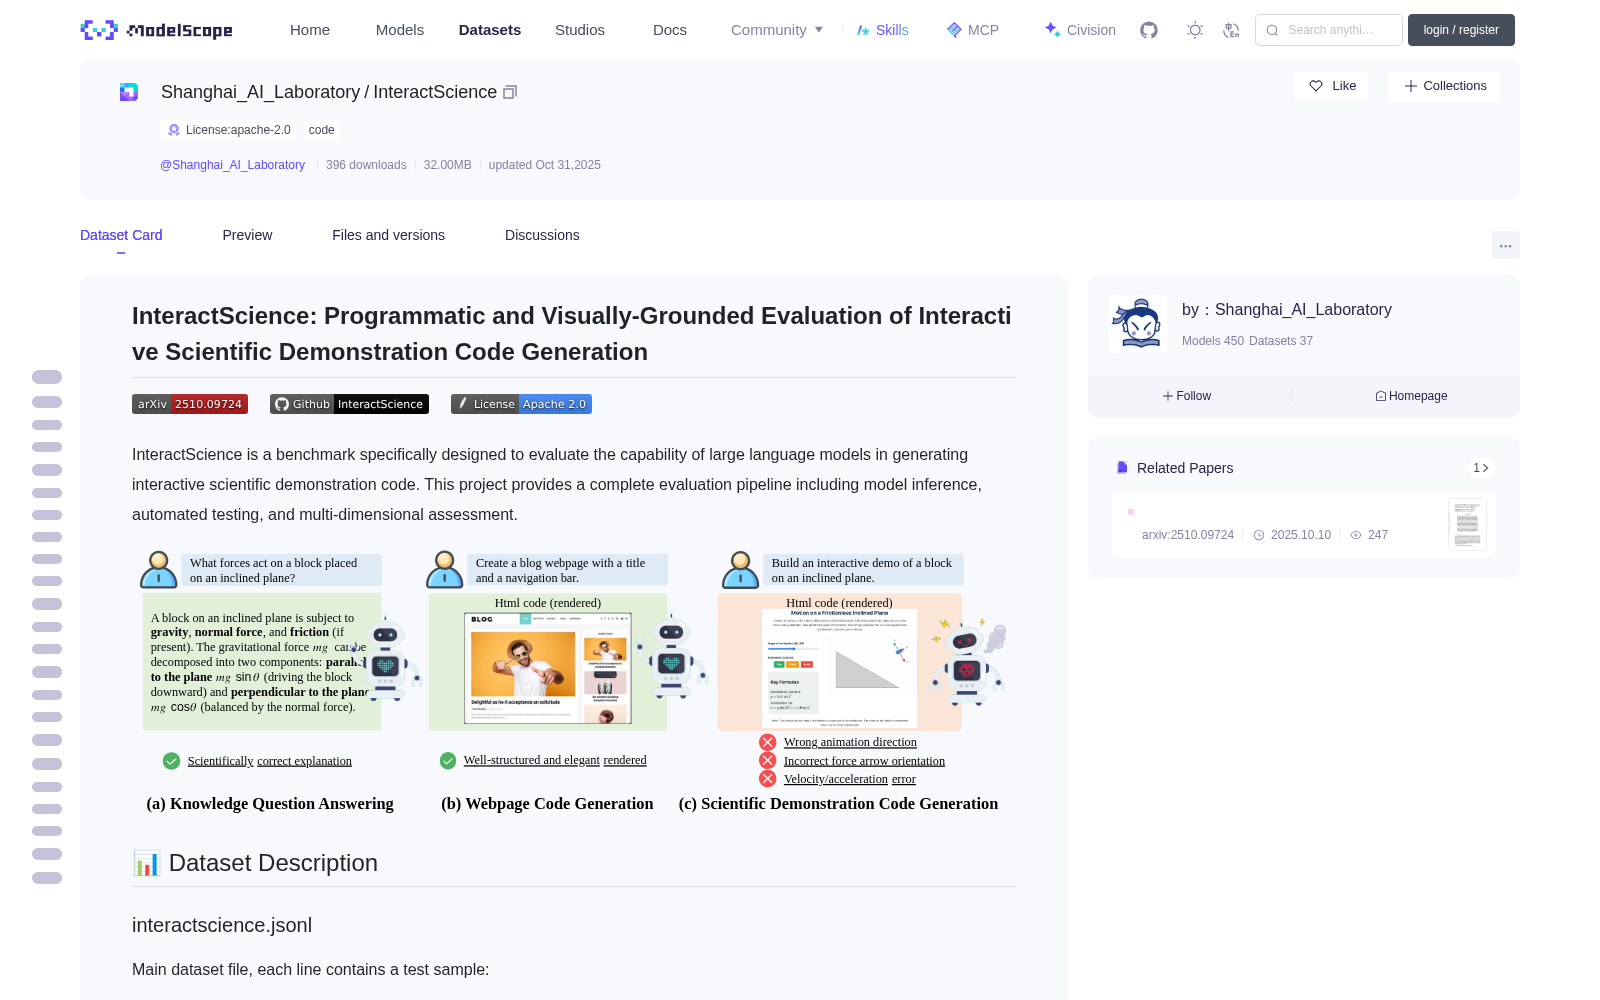Open the benchmark overview figure image
The height and width of the screenshot is (1000, 1600).
pyautogui.click(x=574, y=682)
